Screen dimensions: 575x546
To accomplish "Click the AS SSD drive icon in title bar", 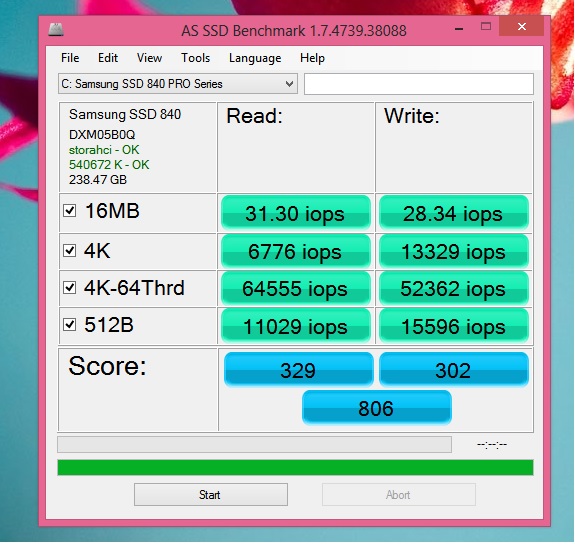I will (x=56, y=30).
